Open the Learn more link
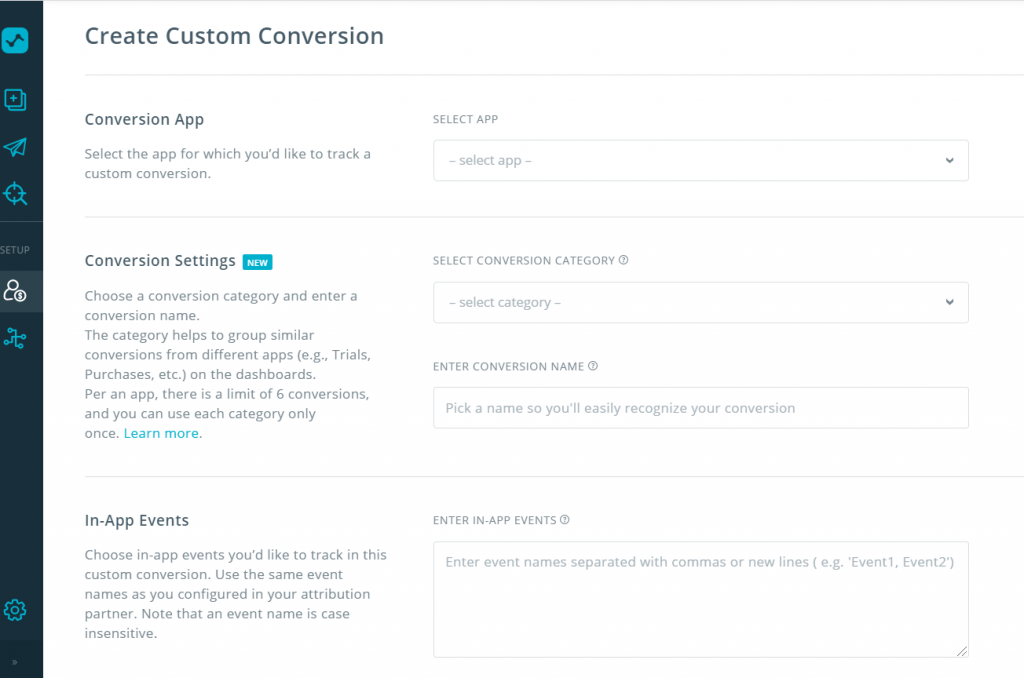The image size is (1024, 678). pyautogui.click(x=161, y=433)
